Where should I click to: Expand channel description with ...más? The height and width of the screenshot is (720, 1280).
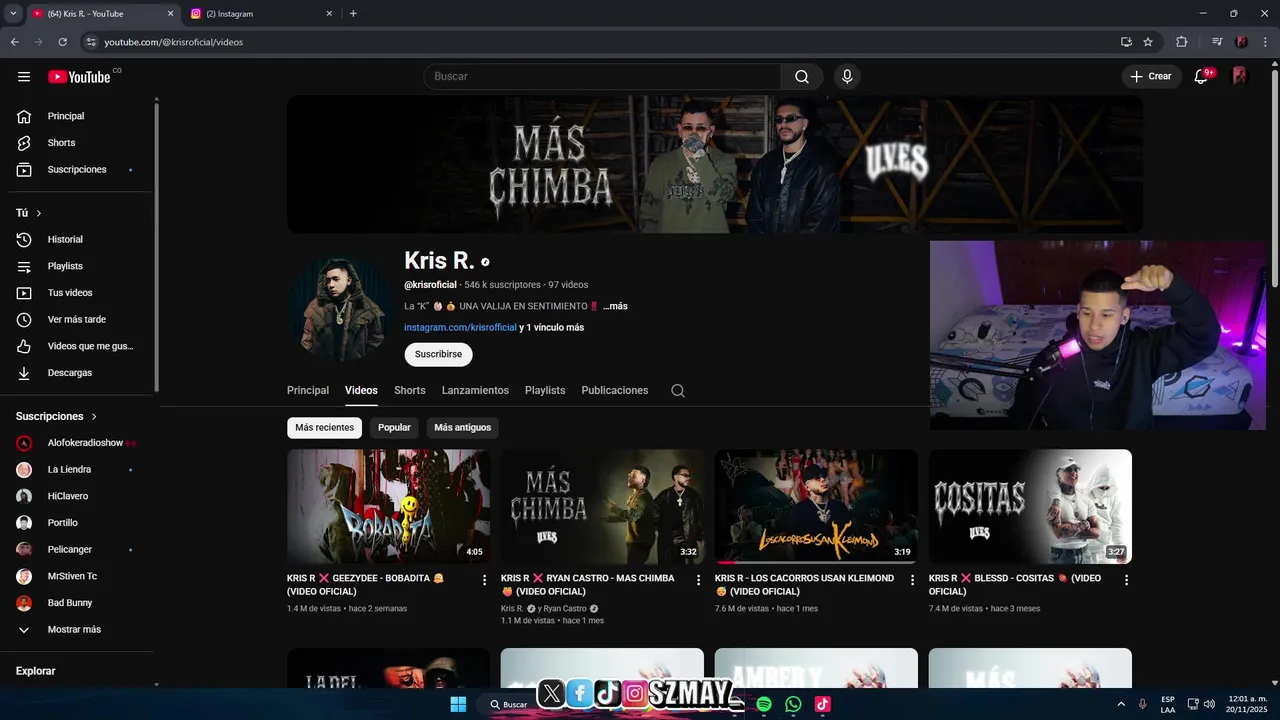pyautogui.click(x=615, y=306)
